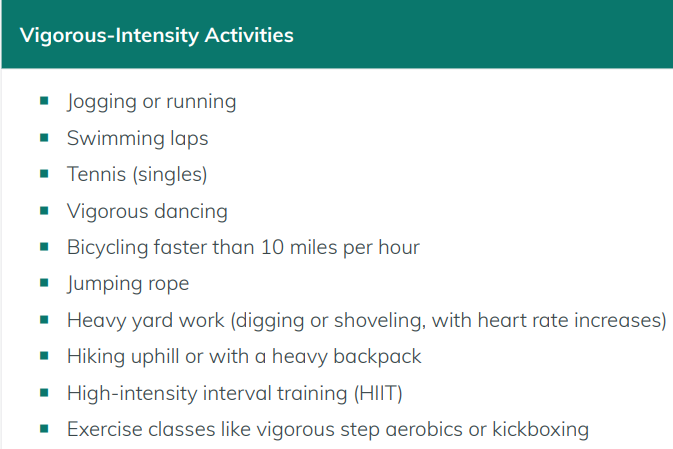Click the bullet beside Bicycling faster

tap(44, 247)
